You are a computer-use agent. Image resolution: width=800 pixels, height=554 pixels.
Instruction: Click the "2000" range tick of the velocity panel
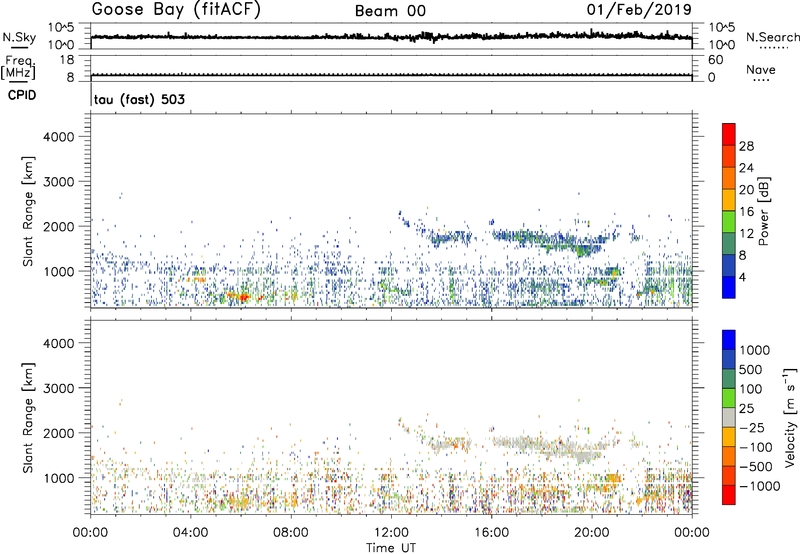59,433
